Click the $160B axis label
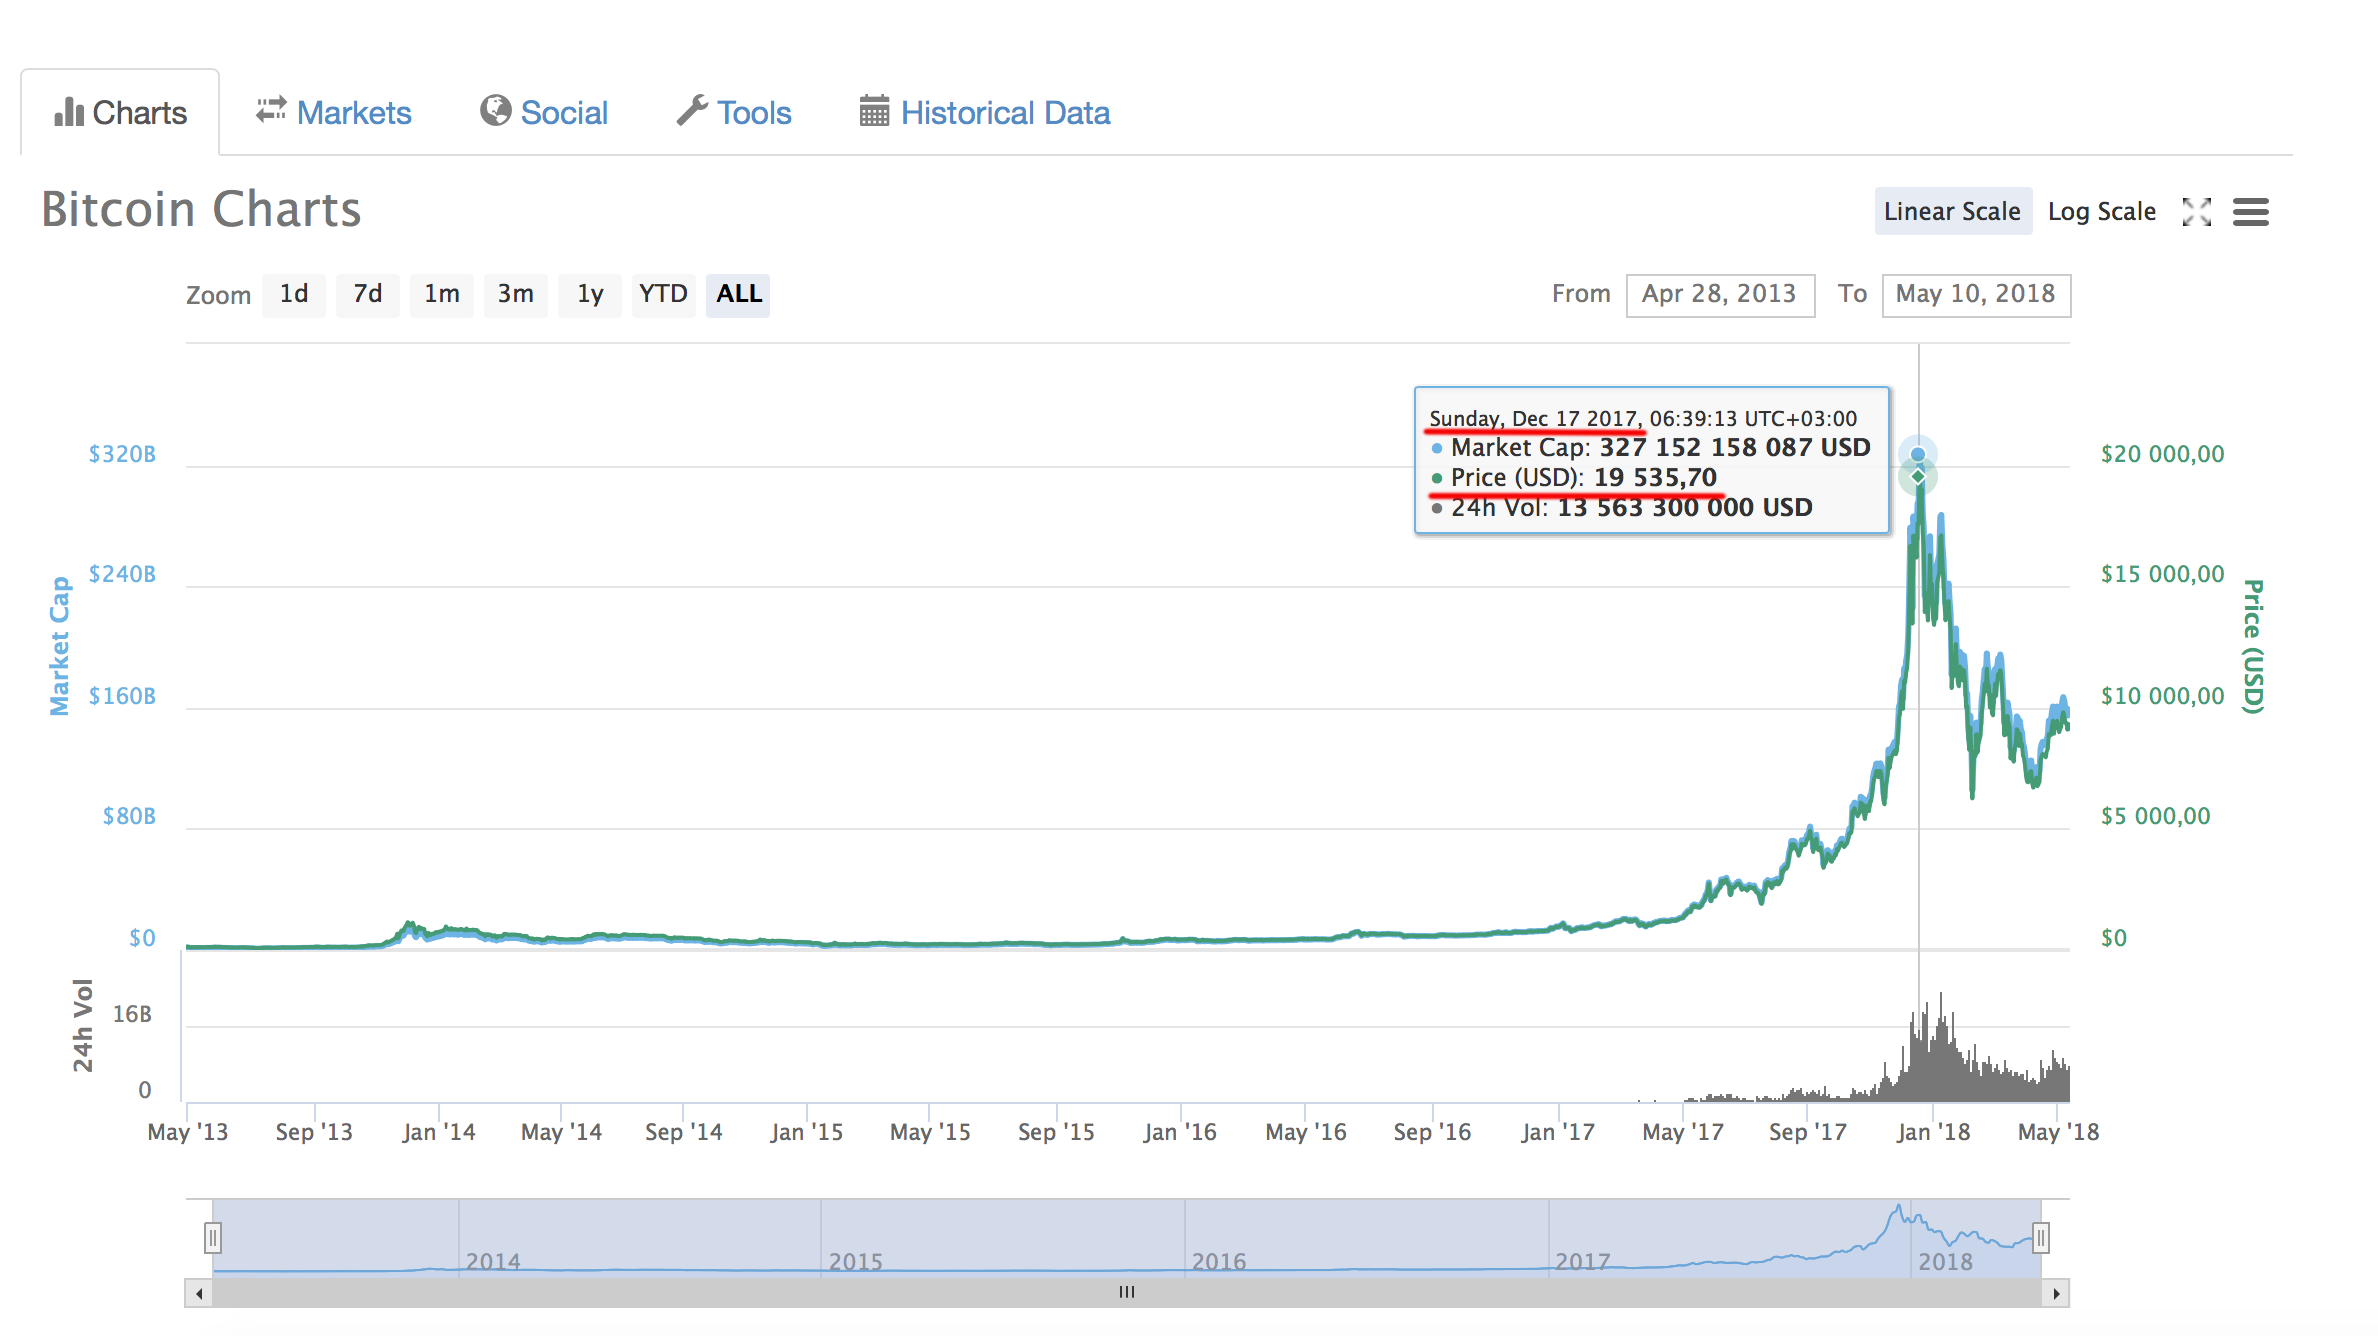 pos(122,696)
